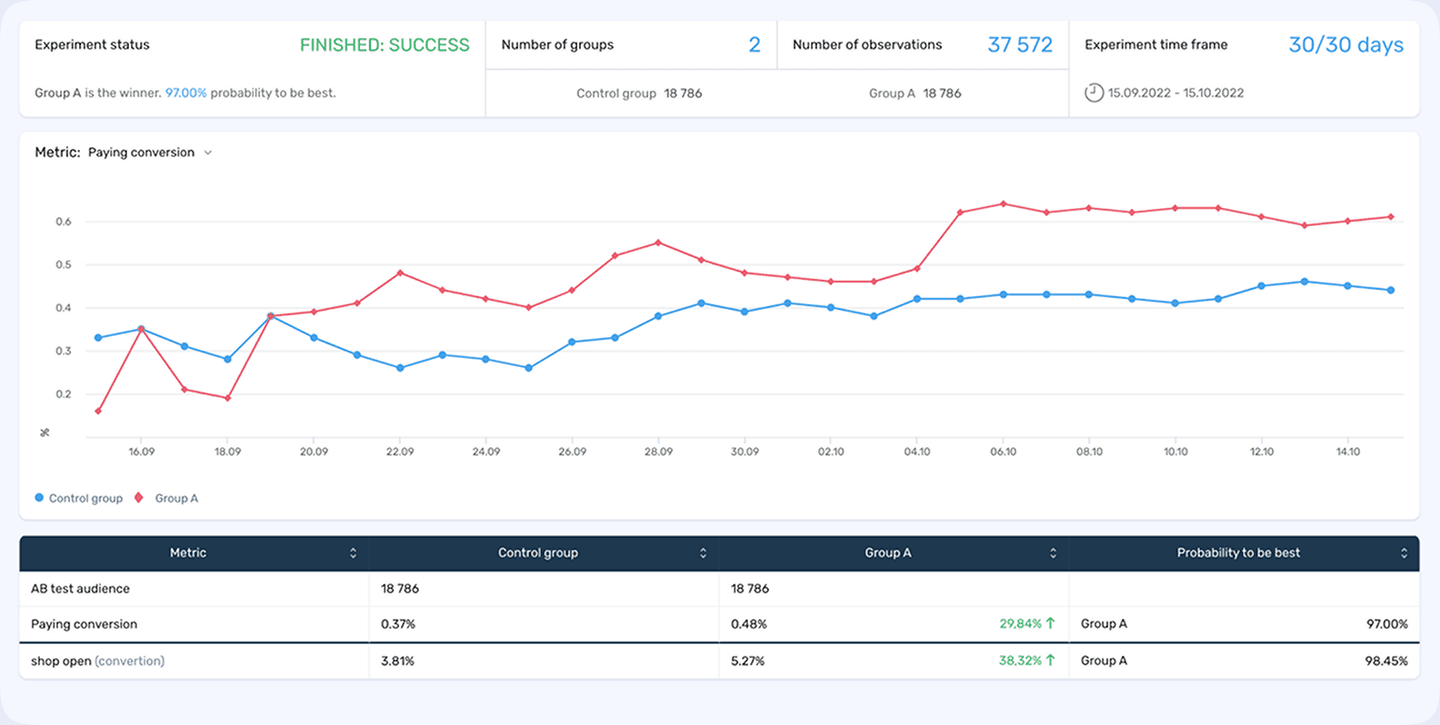Toggle Group A legend item
Screen dimensions: 1440x725
(x=167, y=498)
